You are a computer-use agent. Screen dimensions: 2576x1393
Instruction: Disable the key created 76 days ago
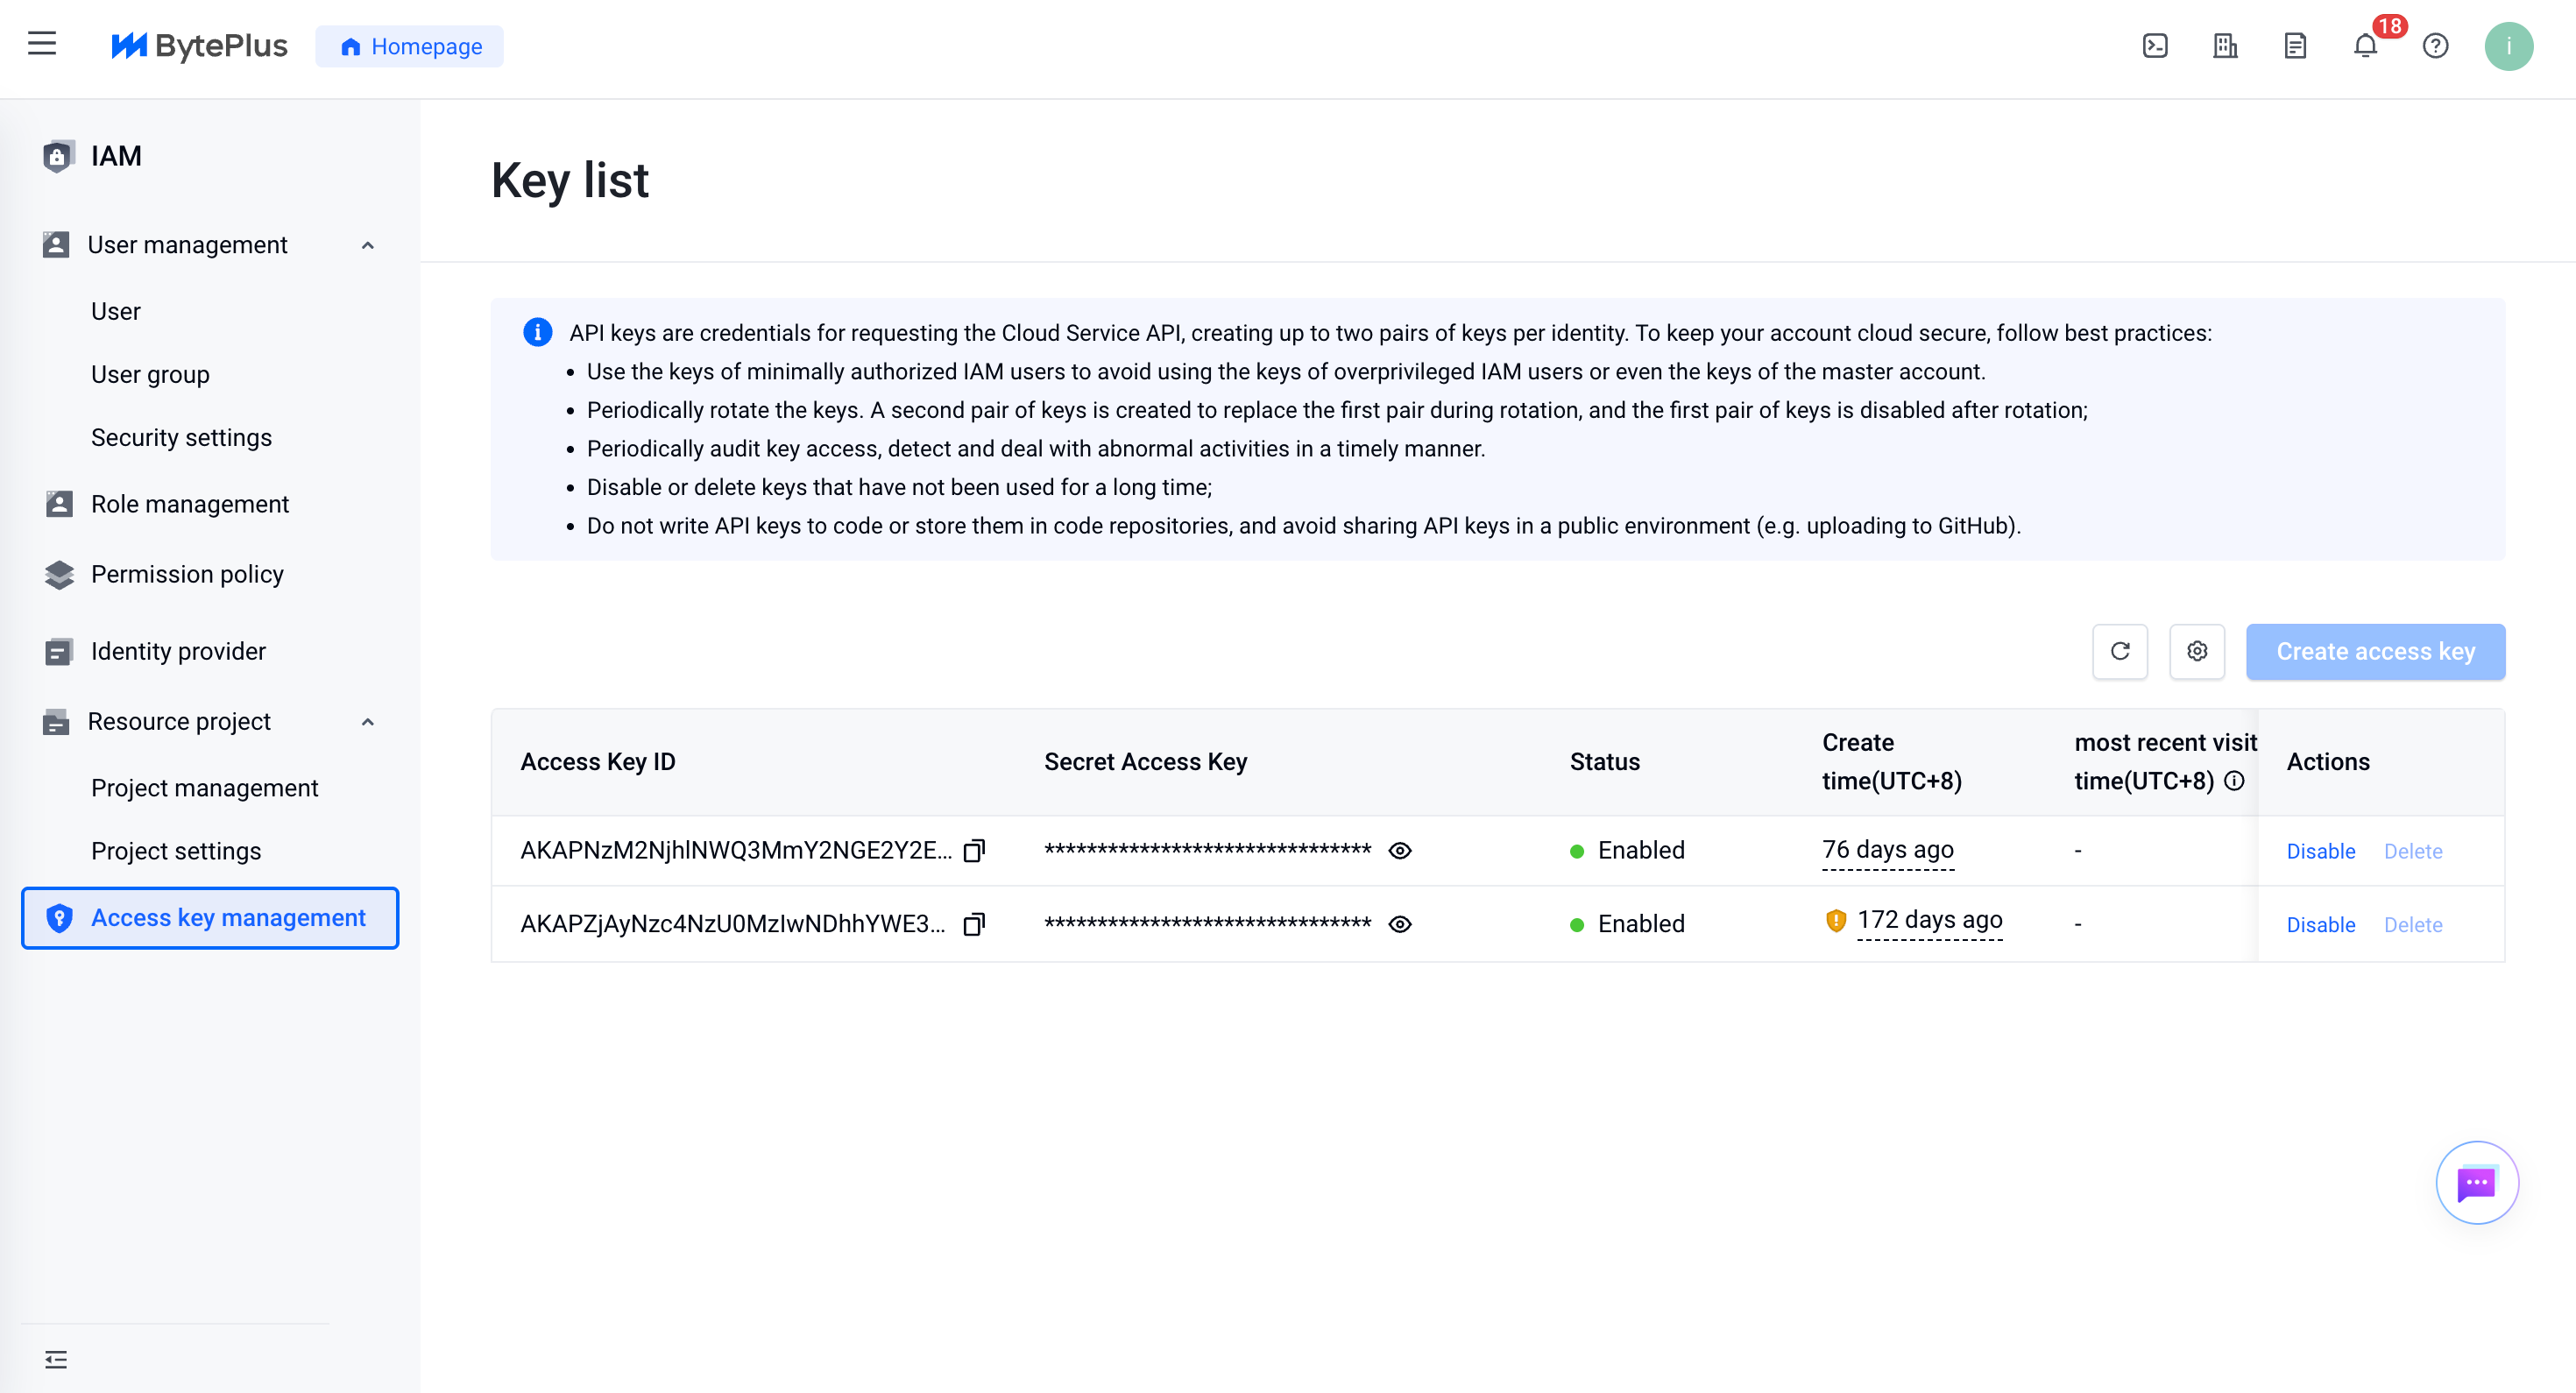coord(2321,851)
